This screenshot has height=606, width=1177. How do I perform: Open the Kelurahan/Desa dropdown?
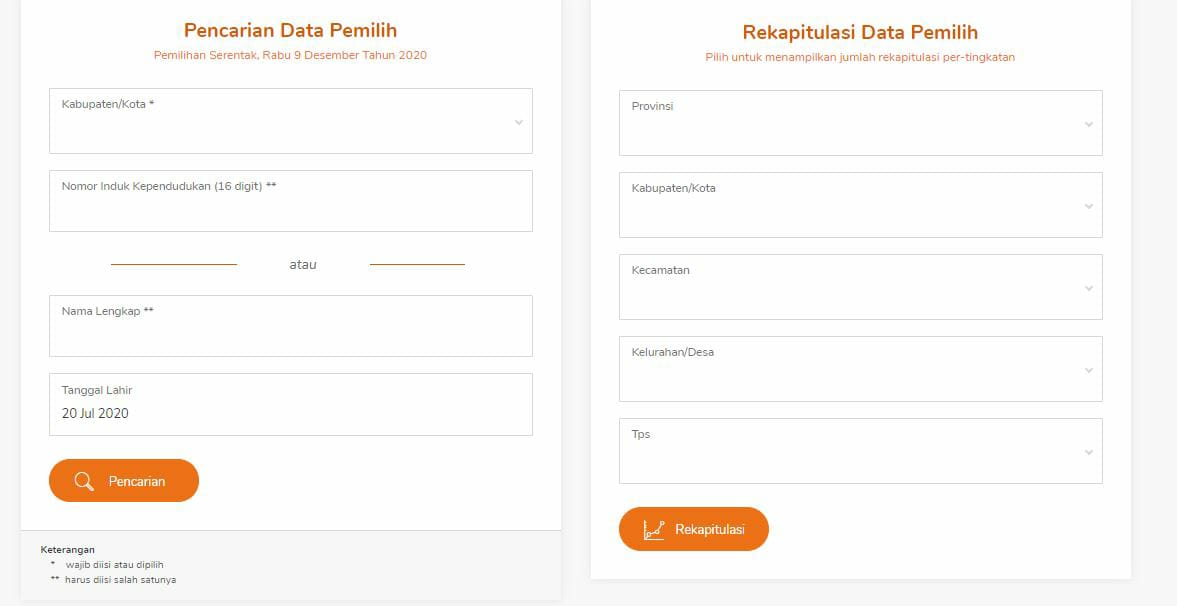860,369
